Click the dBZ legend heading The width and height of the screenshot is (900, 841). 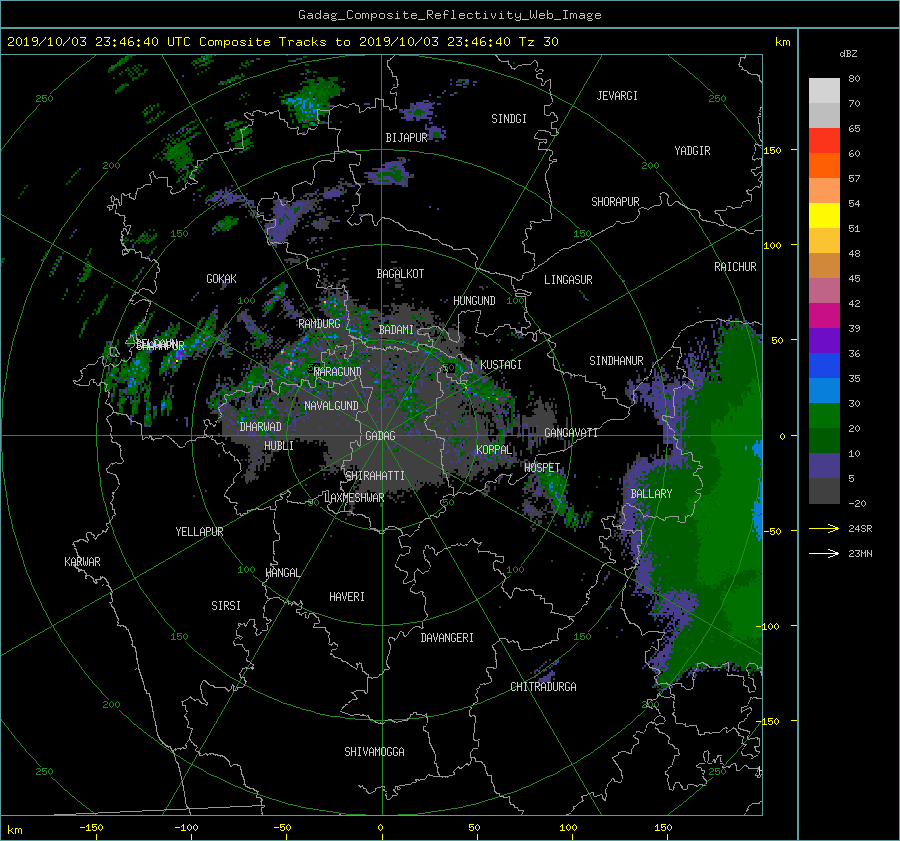point(848,54)
